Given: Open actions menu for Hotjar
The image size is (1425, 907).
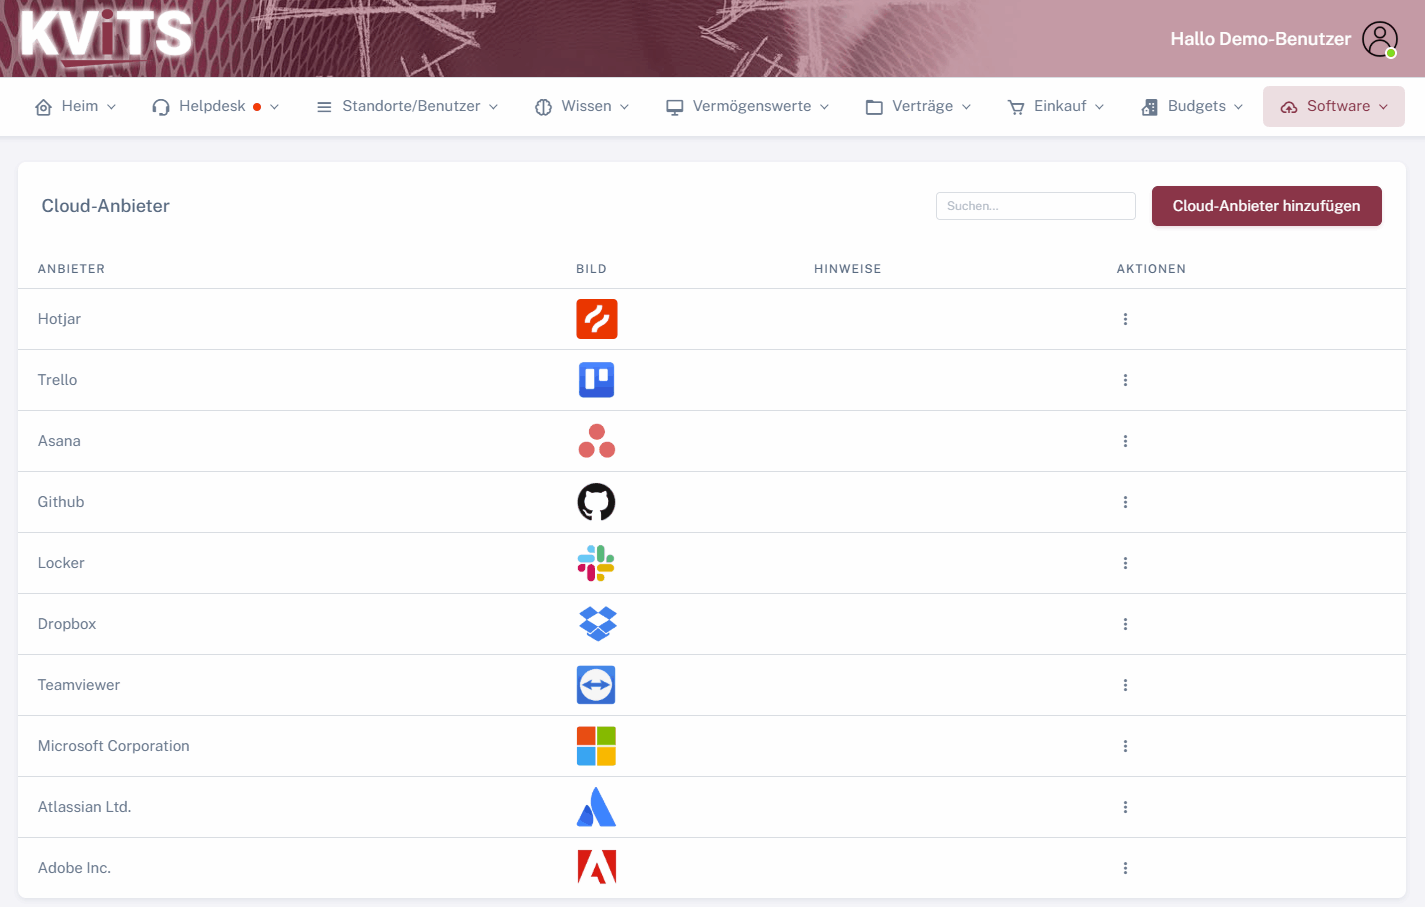Looking at the screenshot, I should coord(1125,319).
